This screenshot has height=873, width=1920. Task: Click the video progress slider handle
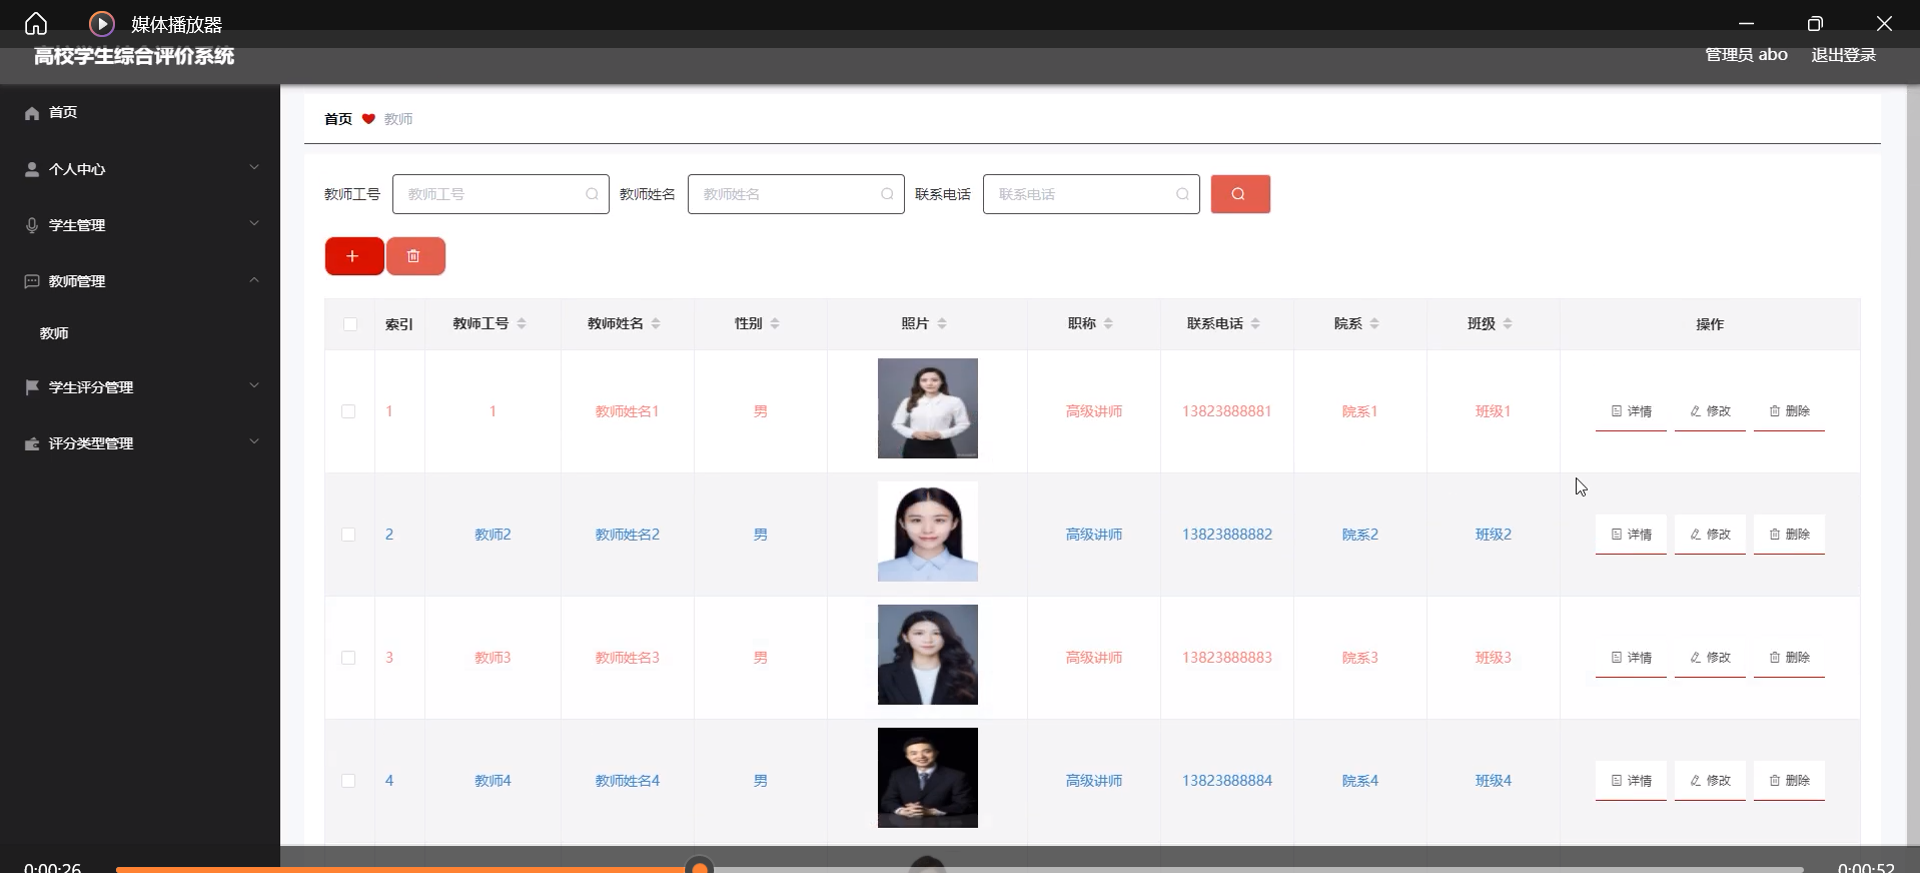coord(700,867)
